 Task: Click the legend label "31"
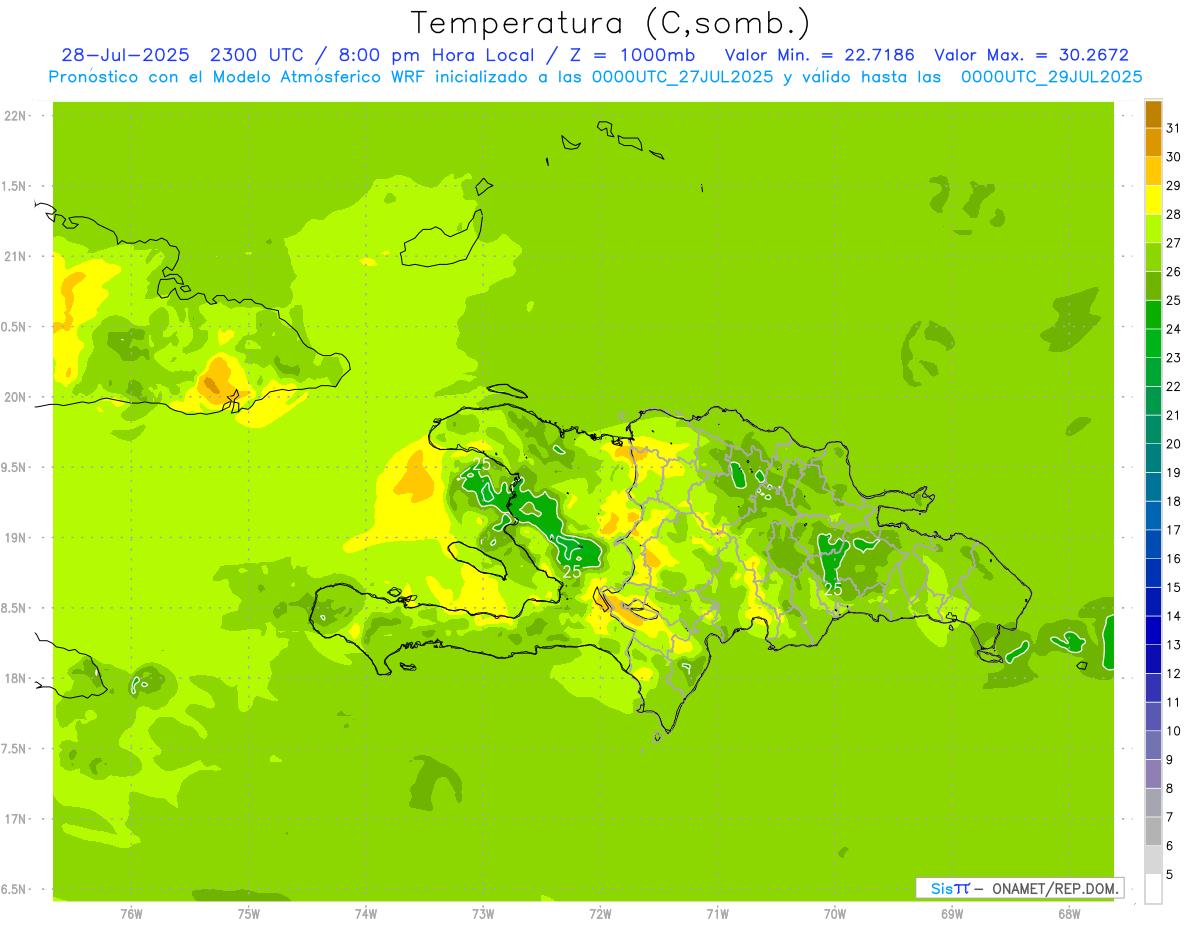click(1173, 128)
